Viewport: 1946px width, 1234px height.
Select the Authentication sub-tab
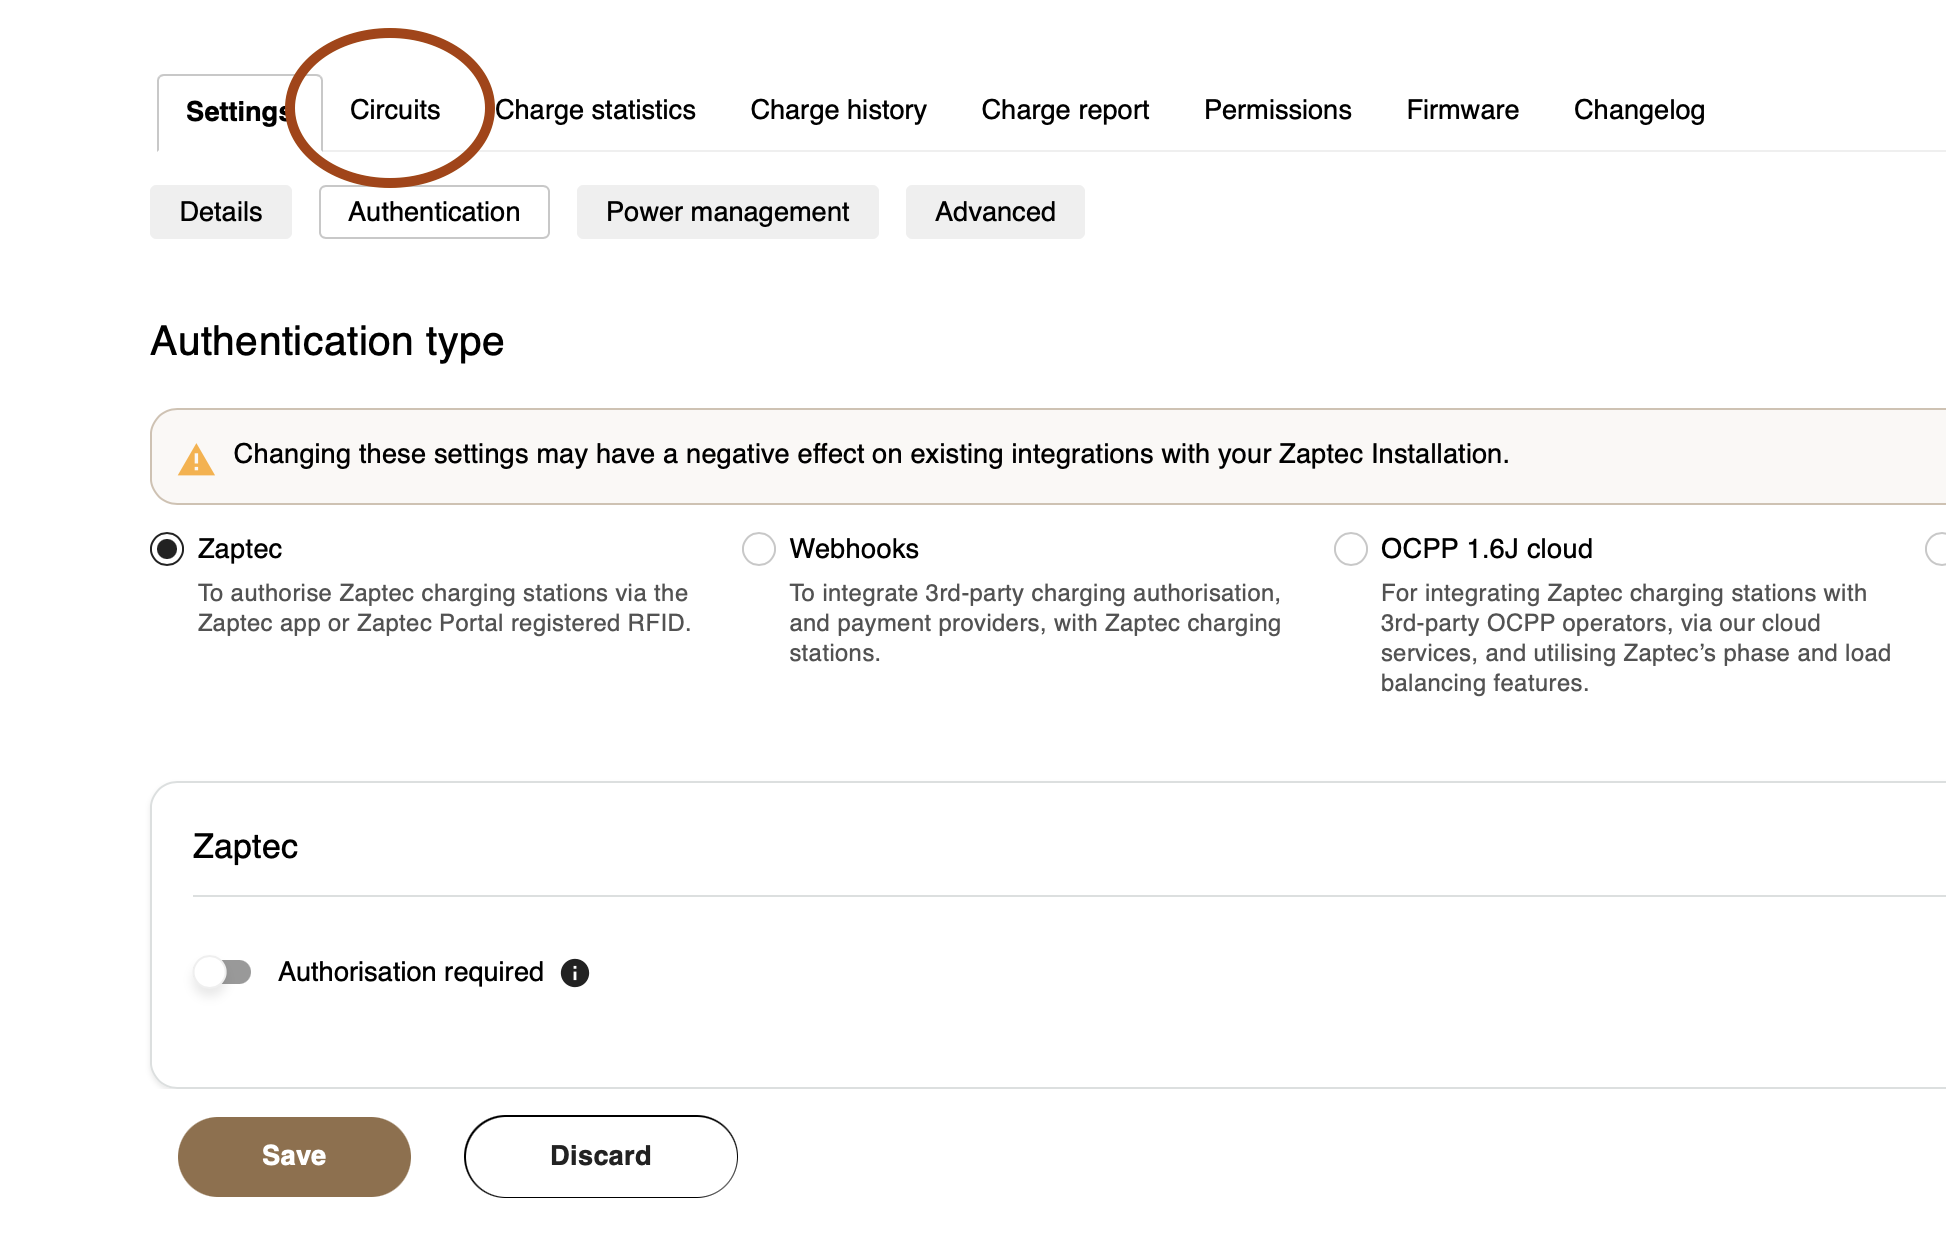pyautogui.click(x=434, y=212)
